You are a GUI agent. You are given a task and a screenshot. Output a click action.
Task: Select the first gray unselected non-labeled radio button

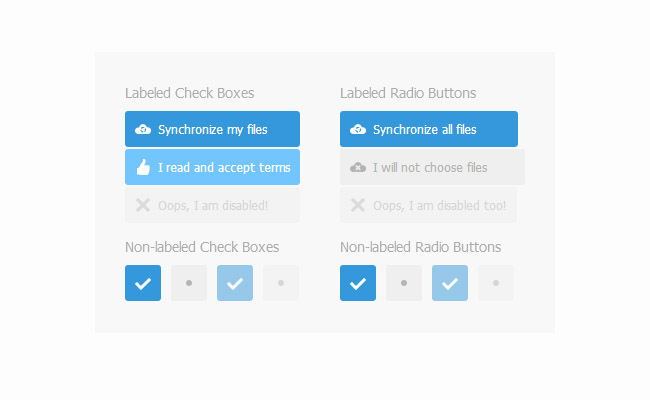click(404, 283)
